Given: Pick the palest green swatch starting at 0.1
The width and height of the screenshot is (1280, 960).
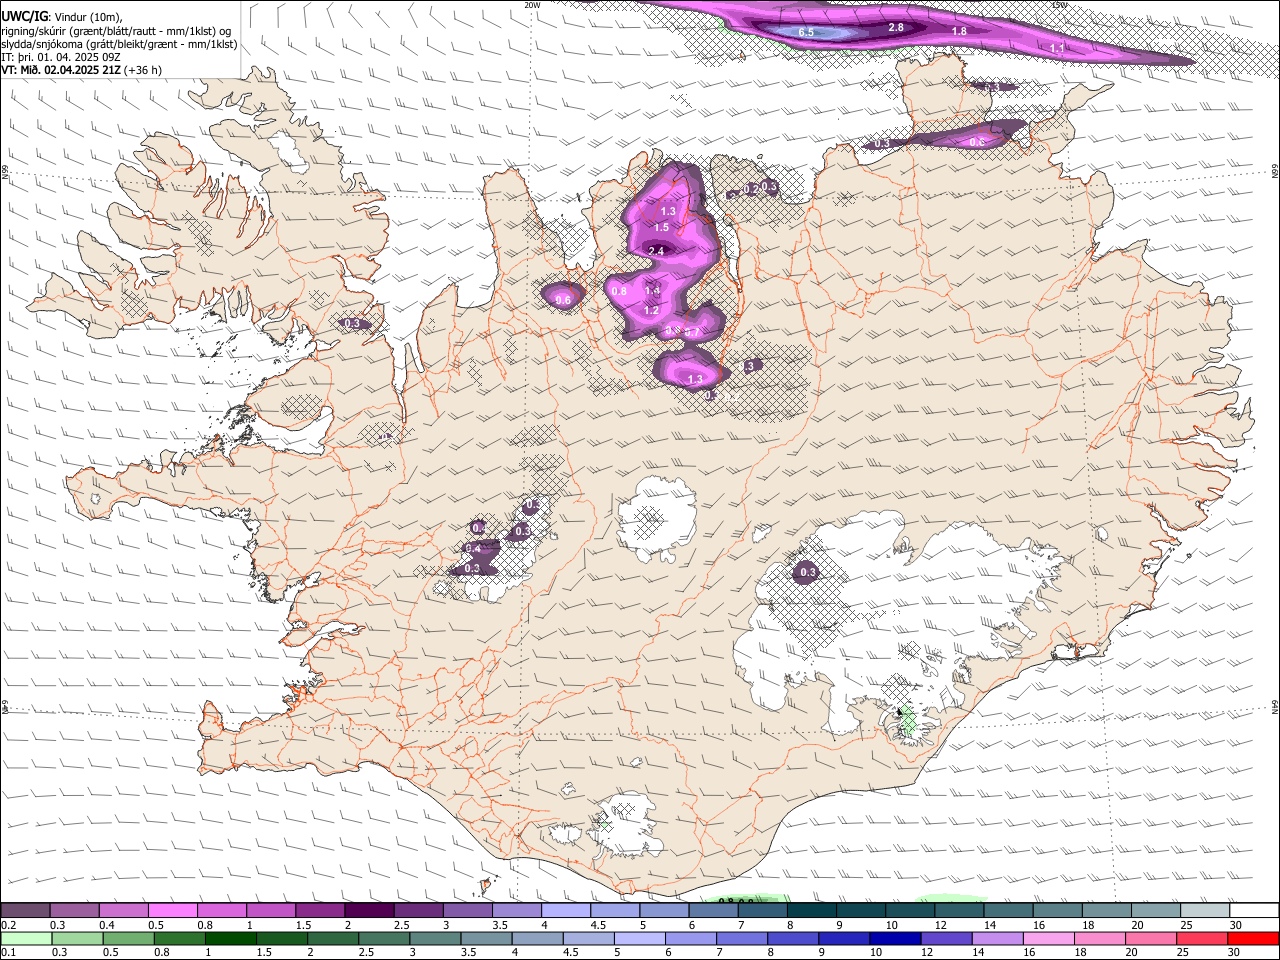Looking at the screenshot, I should pos(26,938).
